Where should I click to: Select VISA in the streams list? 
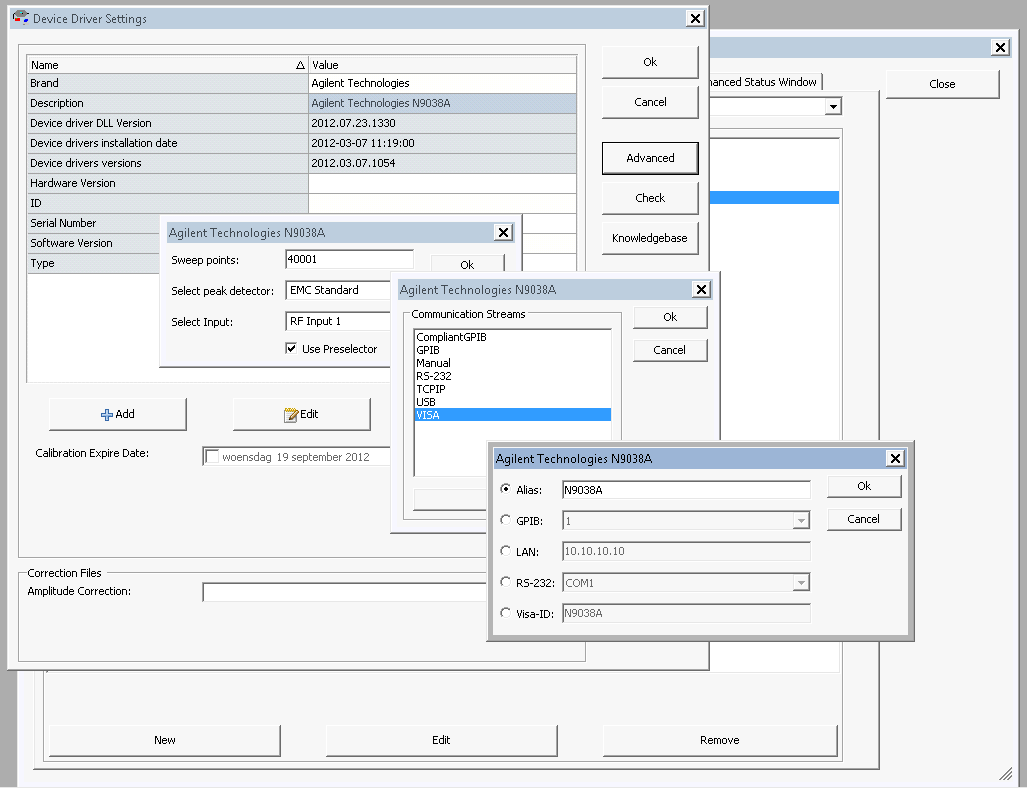[x=513, y=414]
